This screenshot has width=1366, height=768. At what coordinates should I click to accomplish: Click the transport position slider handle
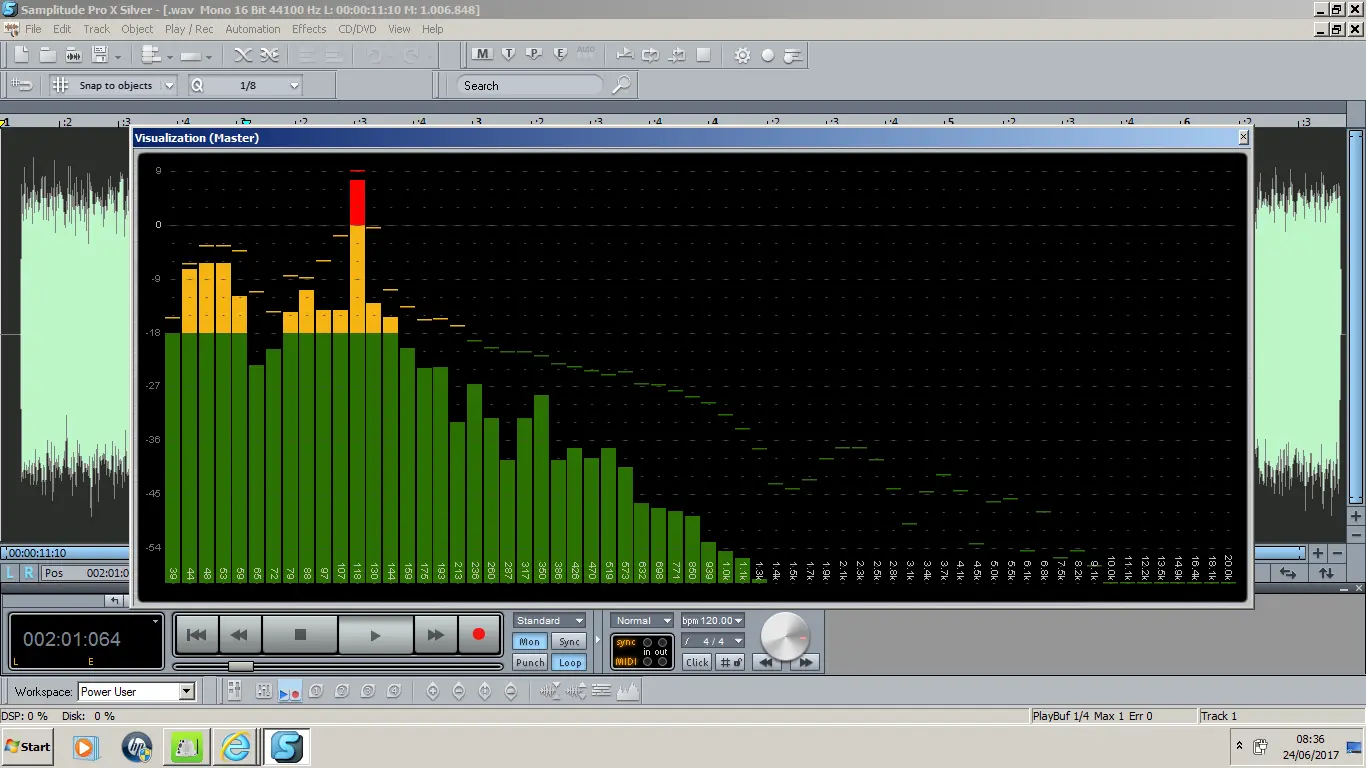[241, 666]
